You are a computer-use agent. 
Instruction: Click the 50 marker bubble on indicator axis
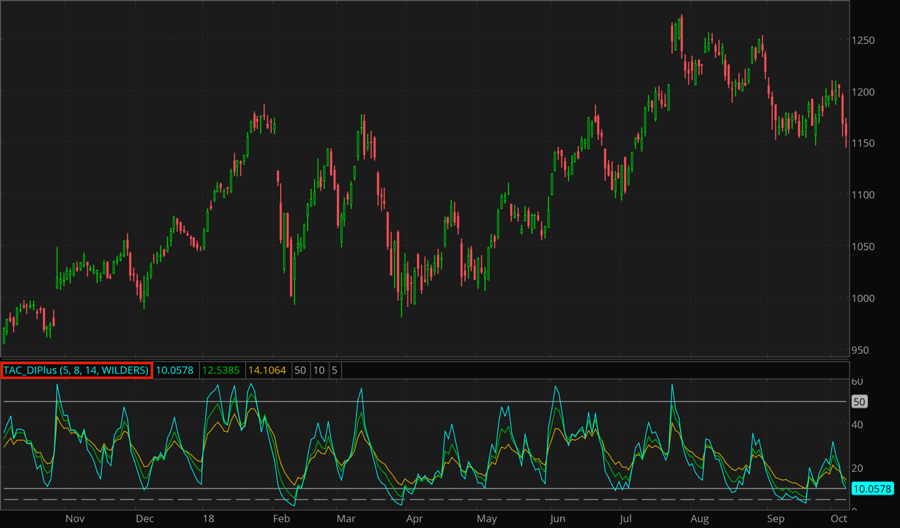tap(858, 402)
